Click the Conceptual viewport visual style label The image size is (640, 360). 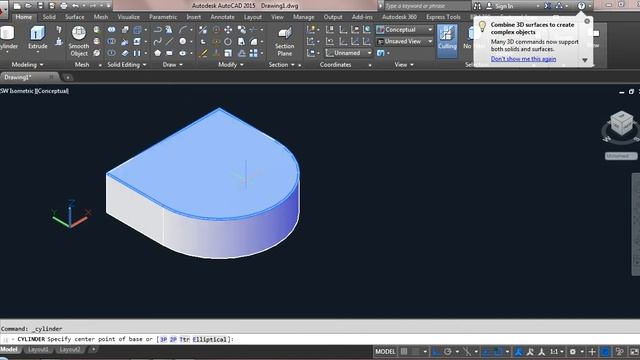coord(52,91)
